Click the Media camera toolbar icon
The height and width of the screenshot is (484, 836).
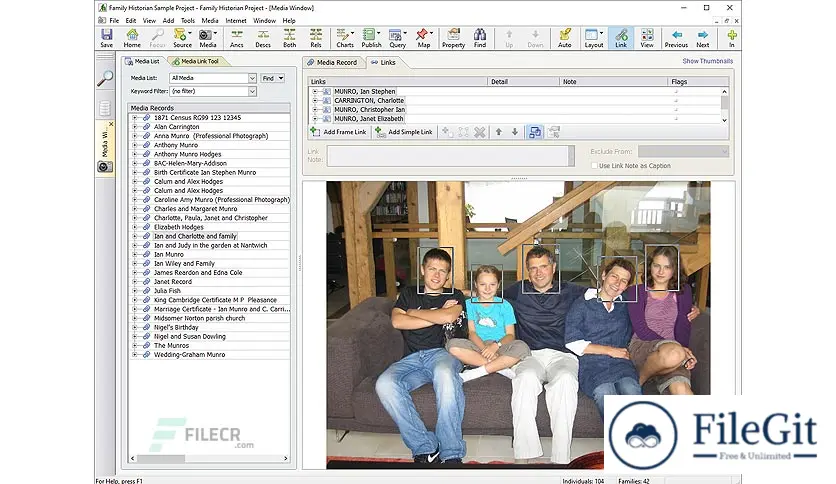207,38
